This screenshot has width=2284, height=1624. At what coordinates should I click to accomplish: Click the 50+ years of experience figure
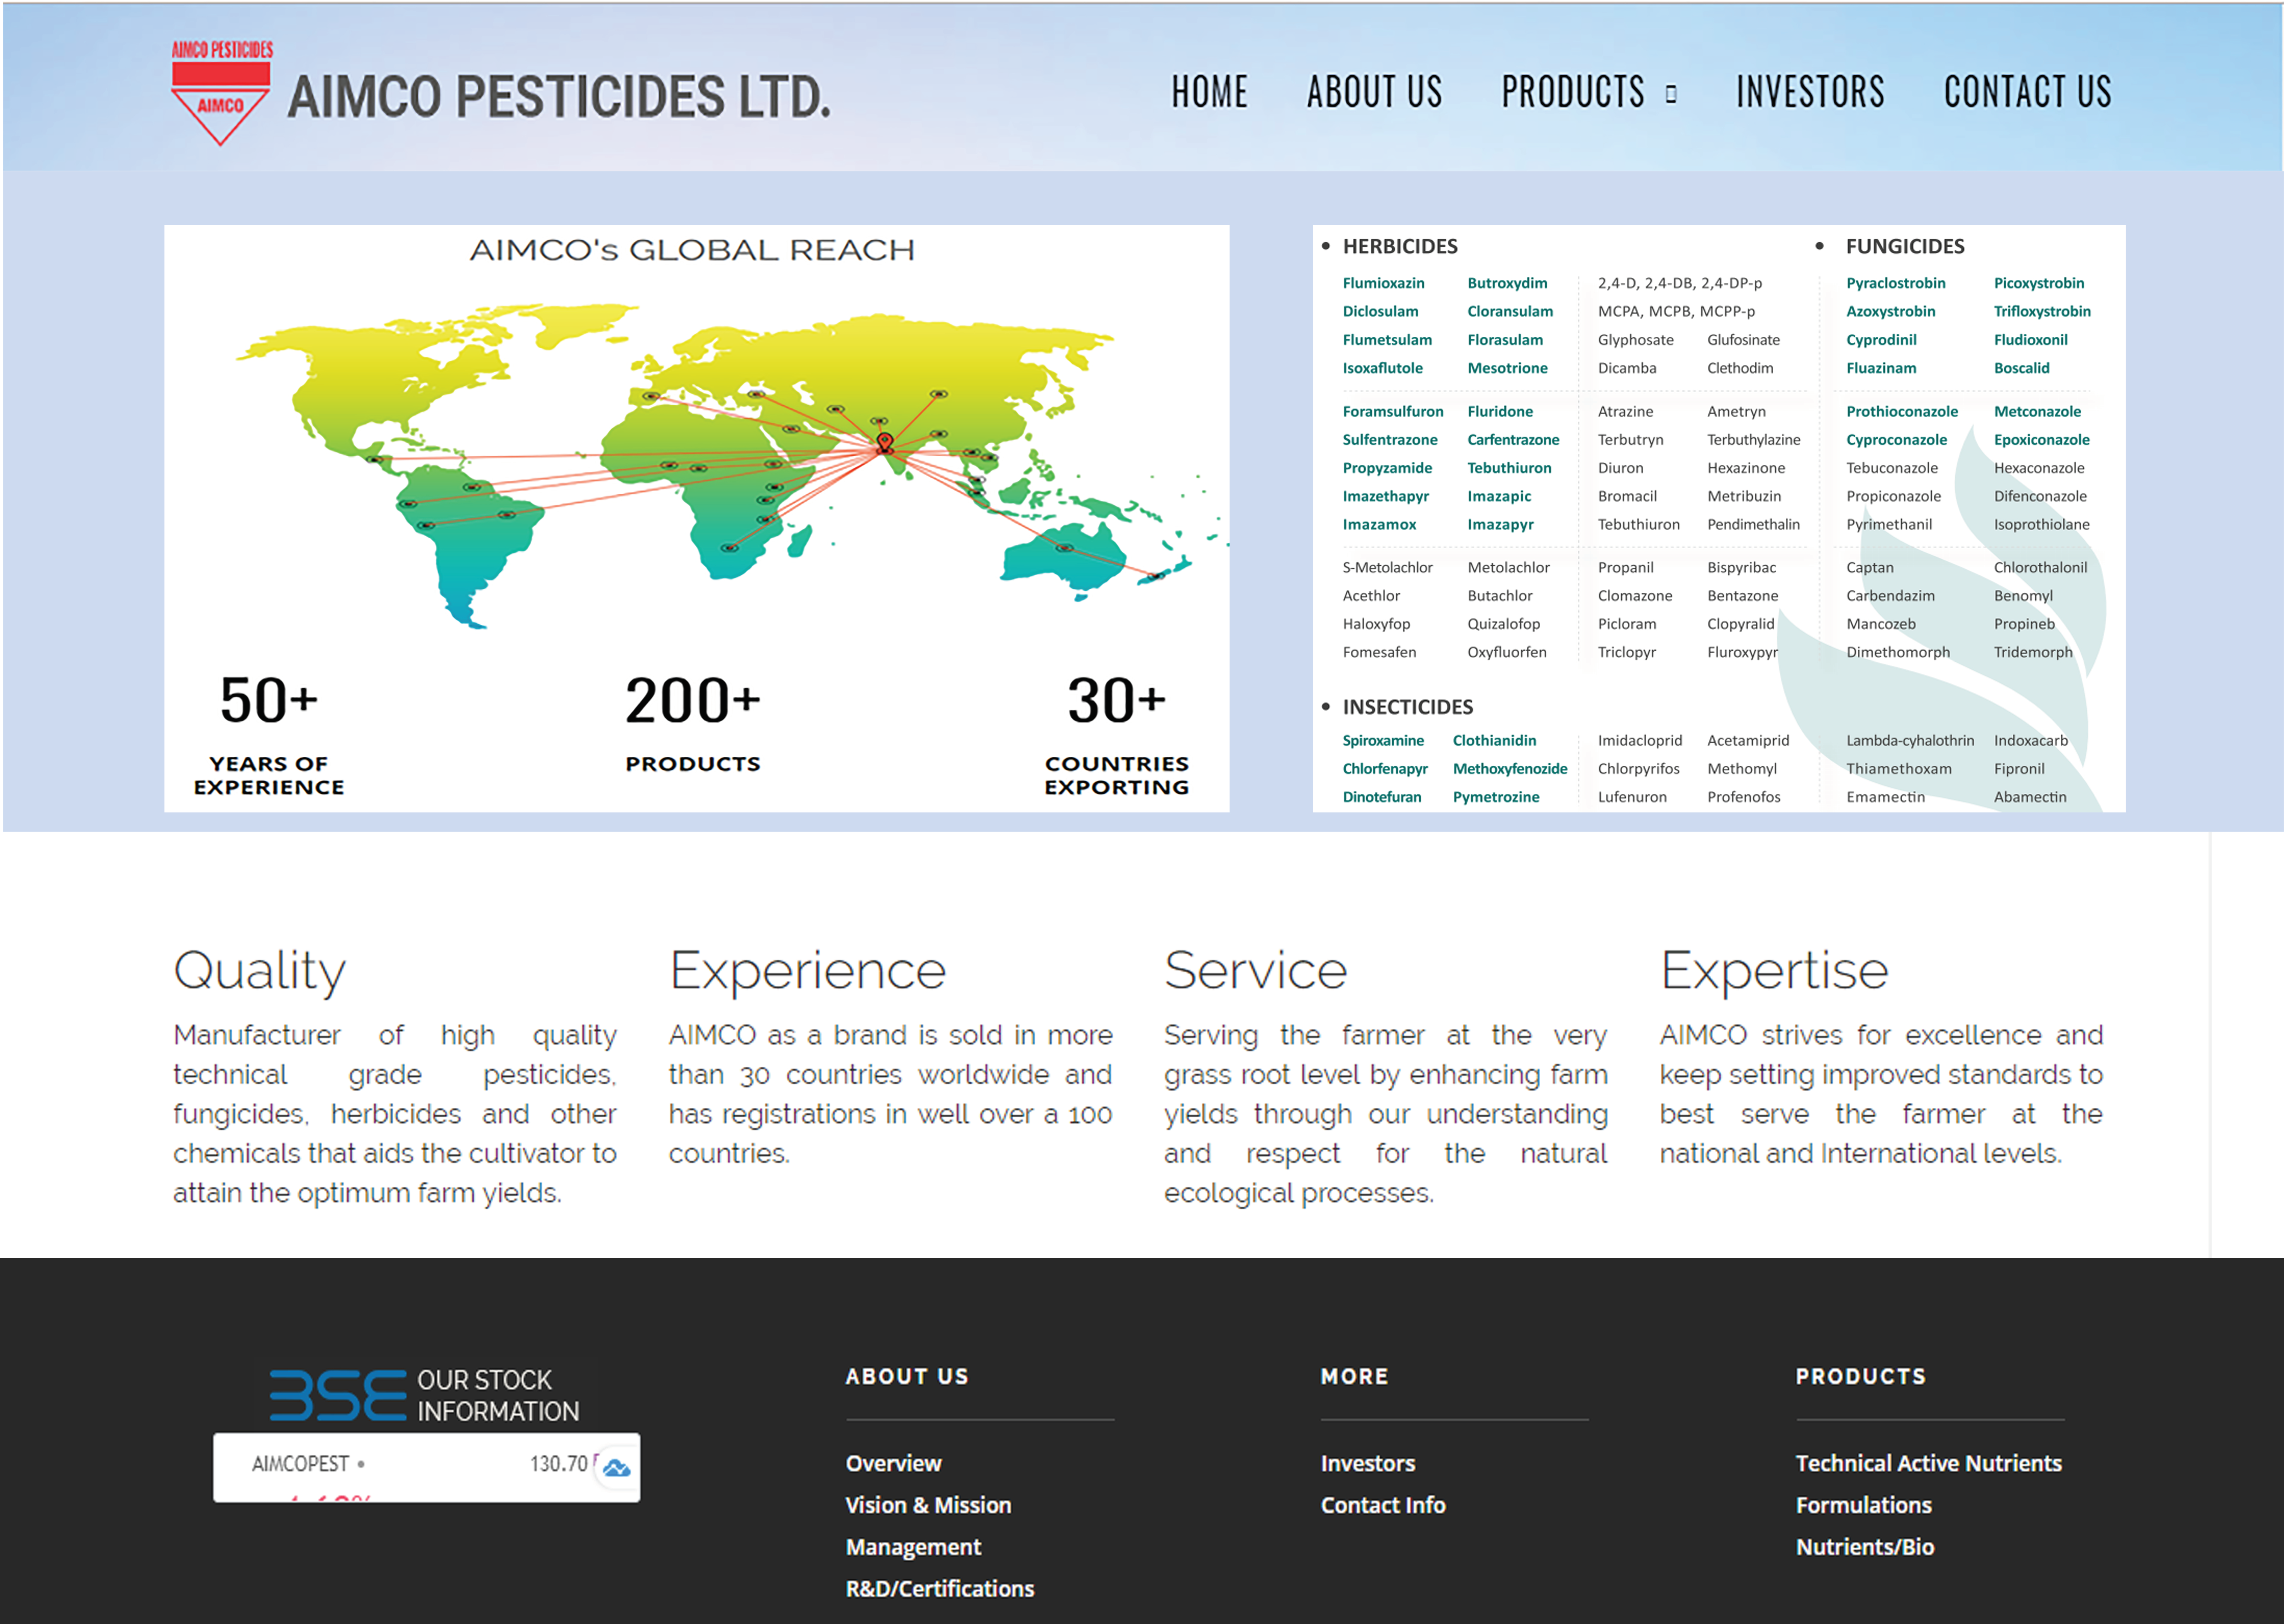click(269, 700)
